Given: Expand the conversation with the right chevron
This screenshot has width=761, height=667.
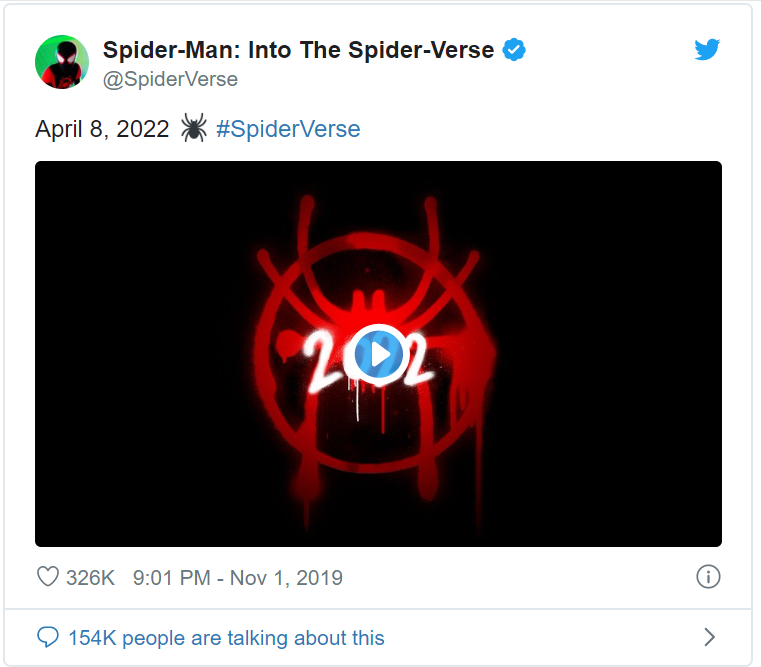Looking at the screenshot, I should [709, 637].
